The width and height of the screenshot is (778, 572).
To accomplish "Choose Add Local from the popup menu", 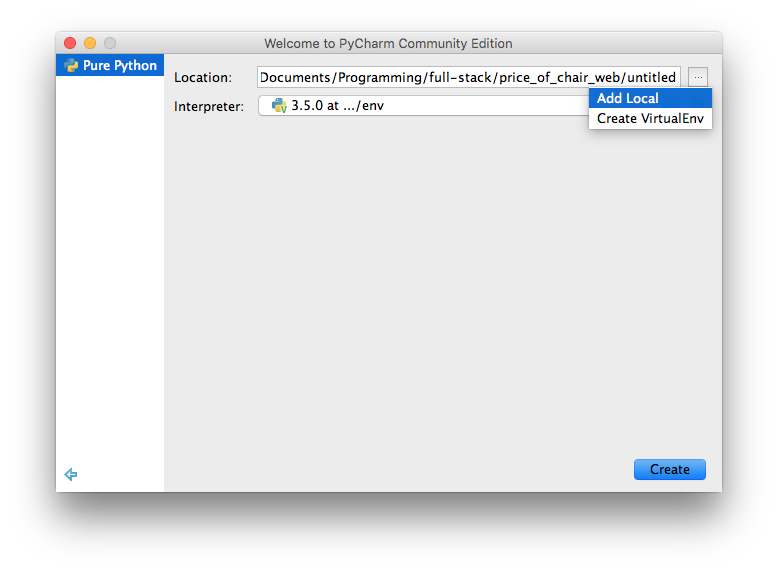I will [x=650, y=98].
